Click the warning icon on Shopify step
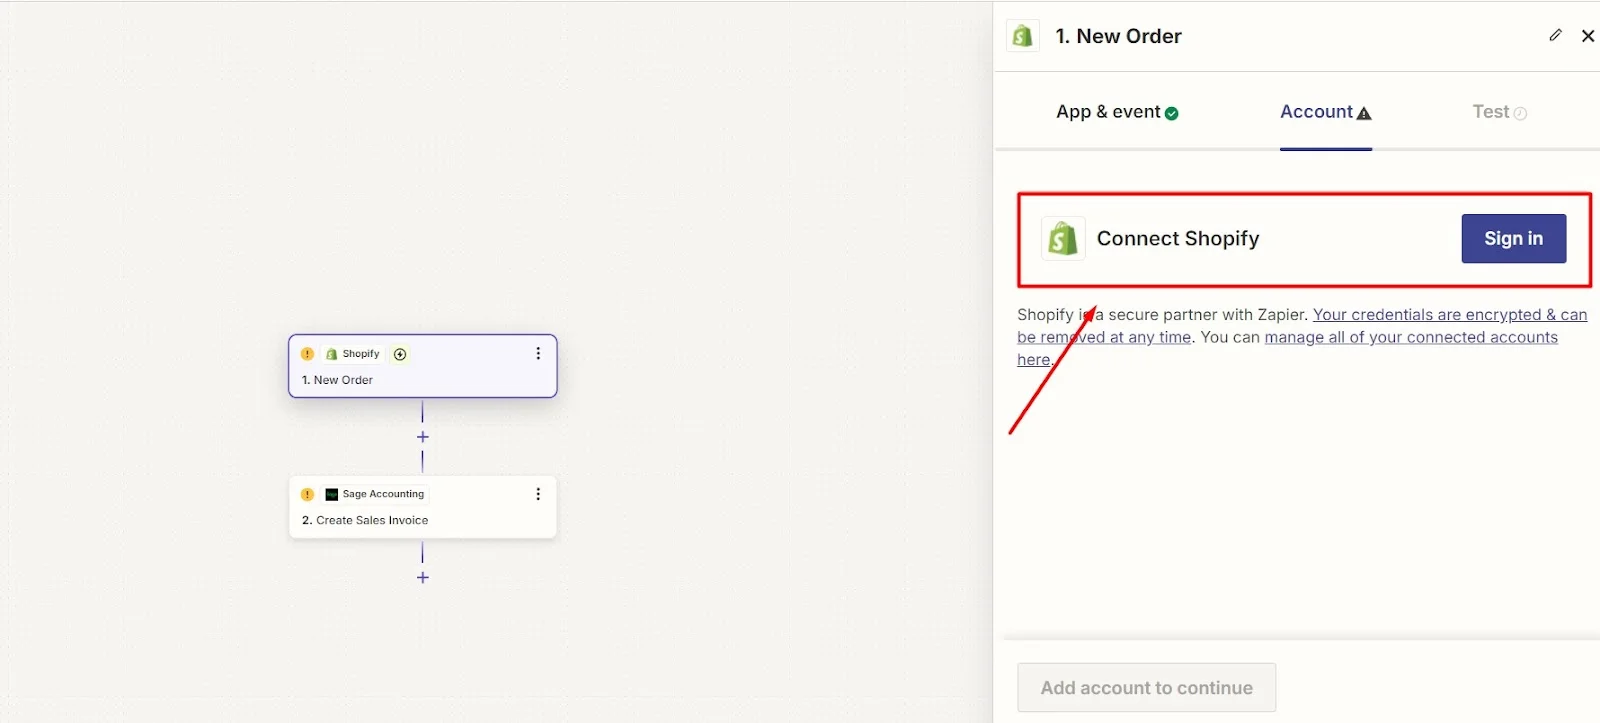 click(x=307, y=354)
